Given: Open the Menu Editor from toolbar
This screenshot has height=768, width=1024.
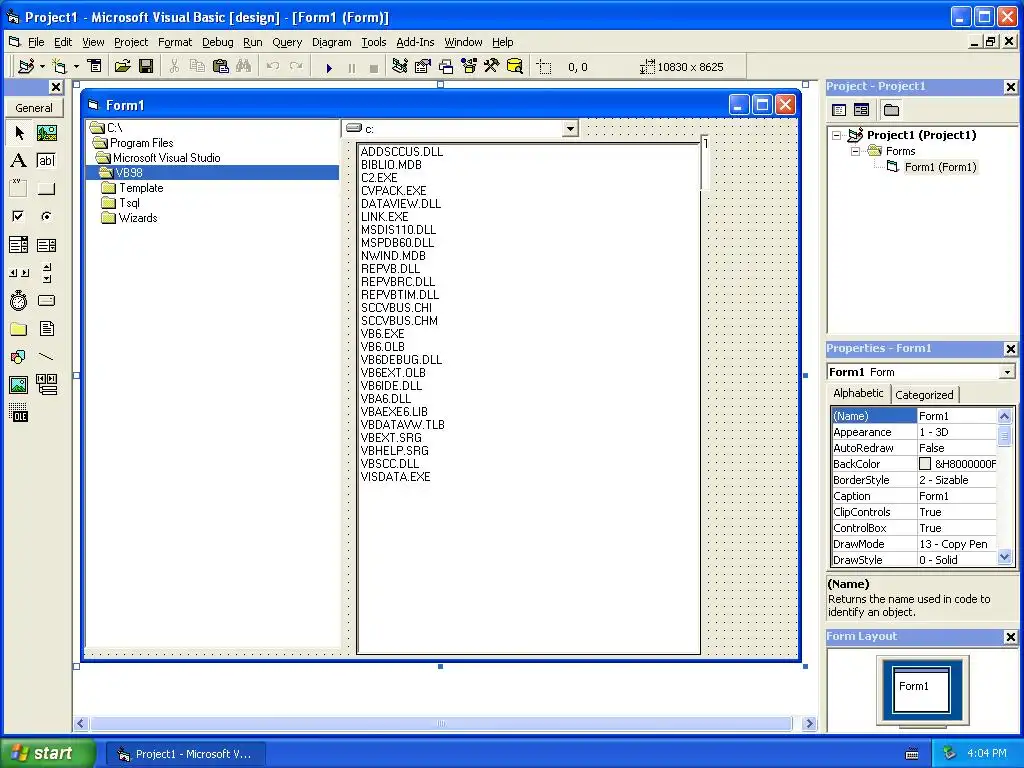Looking at the screenshot, I should coord(95,66).
